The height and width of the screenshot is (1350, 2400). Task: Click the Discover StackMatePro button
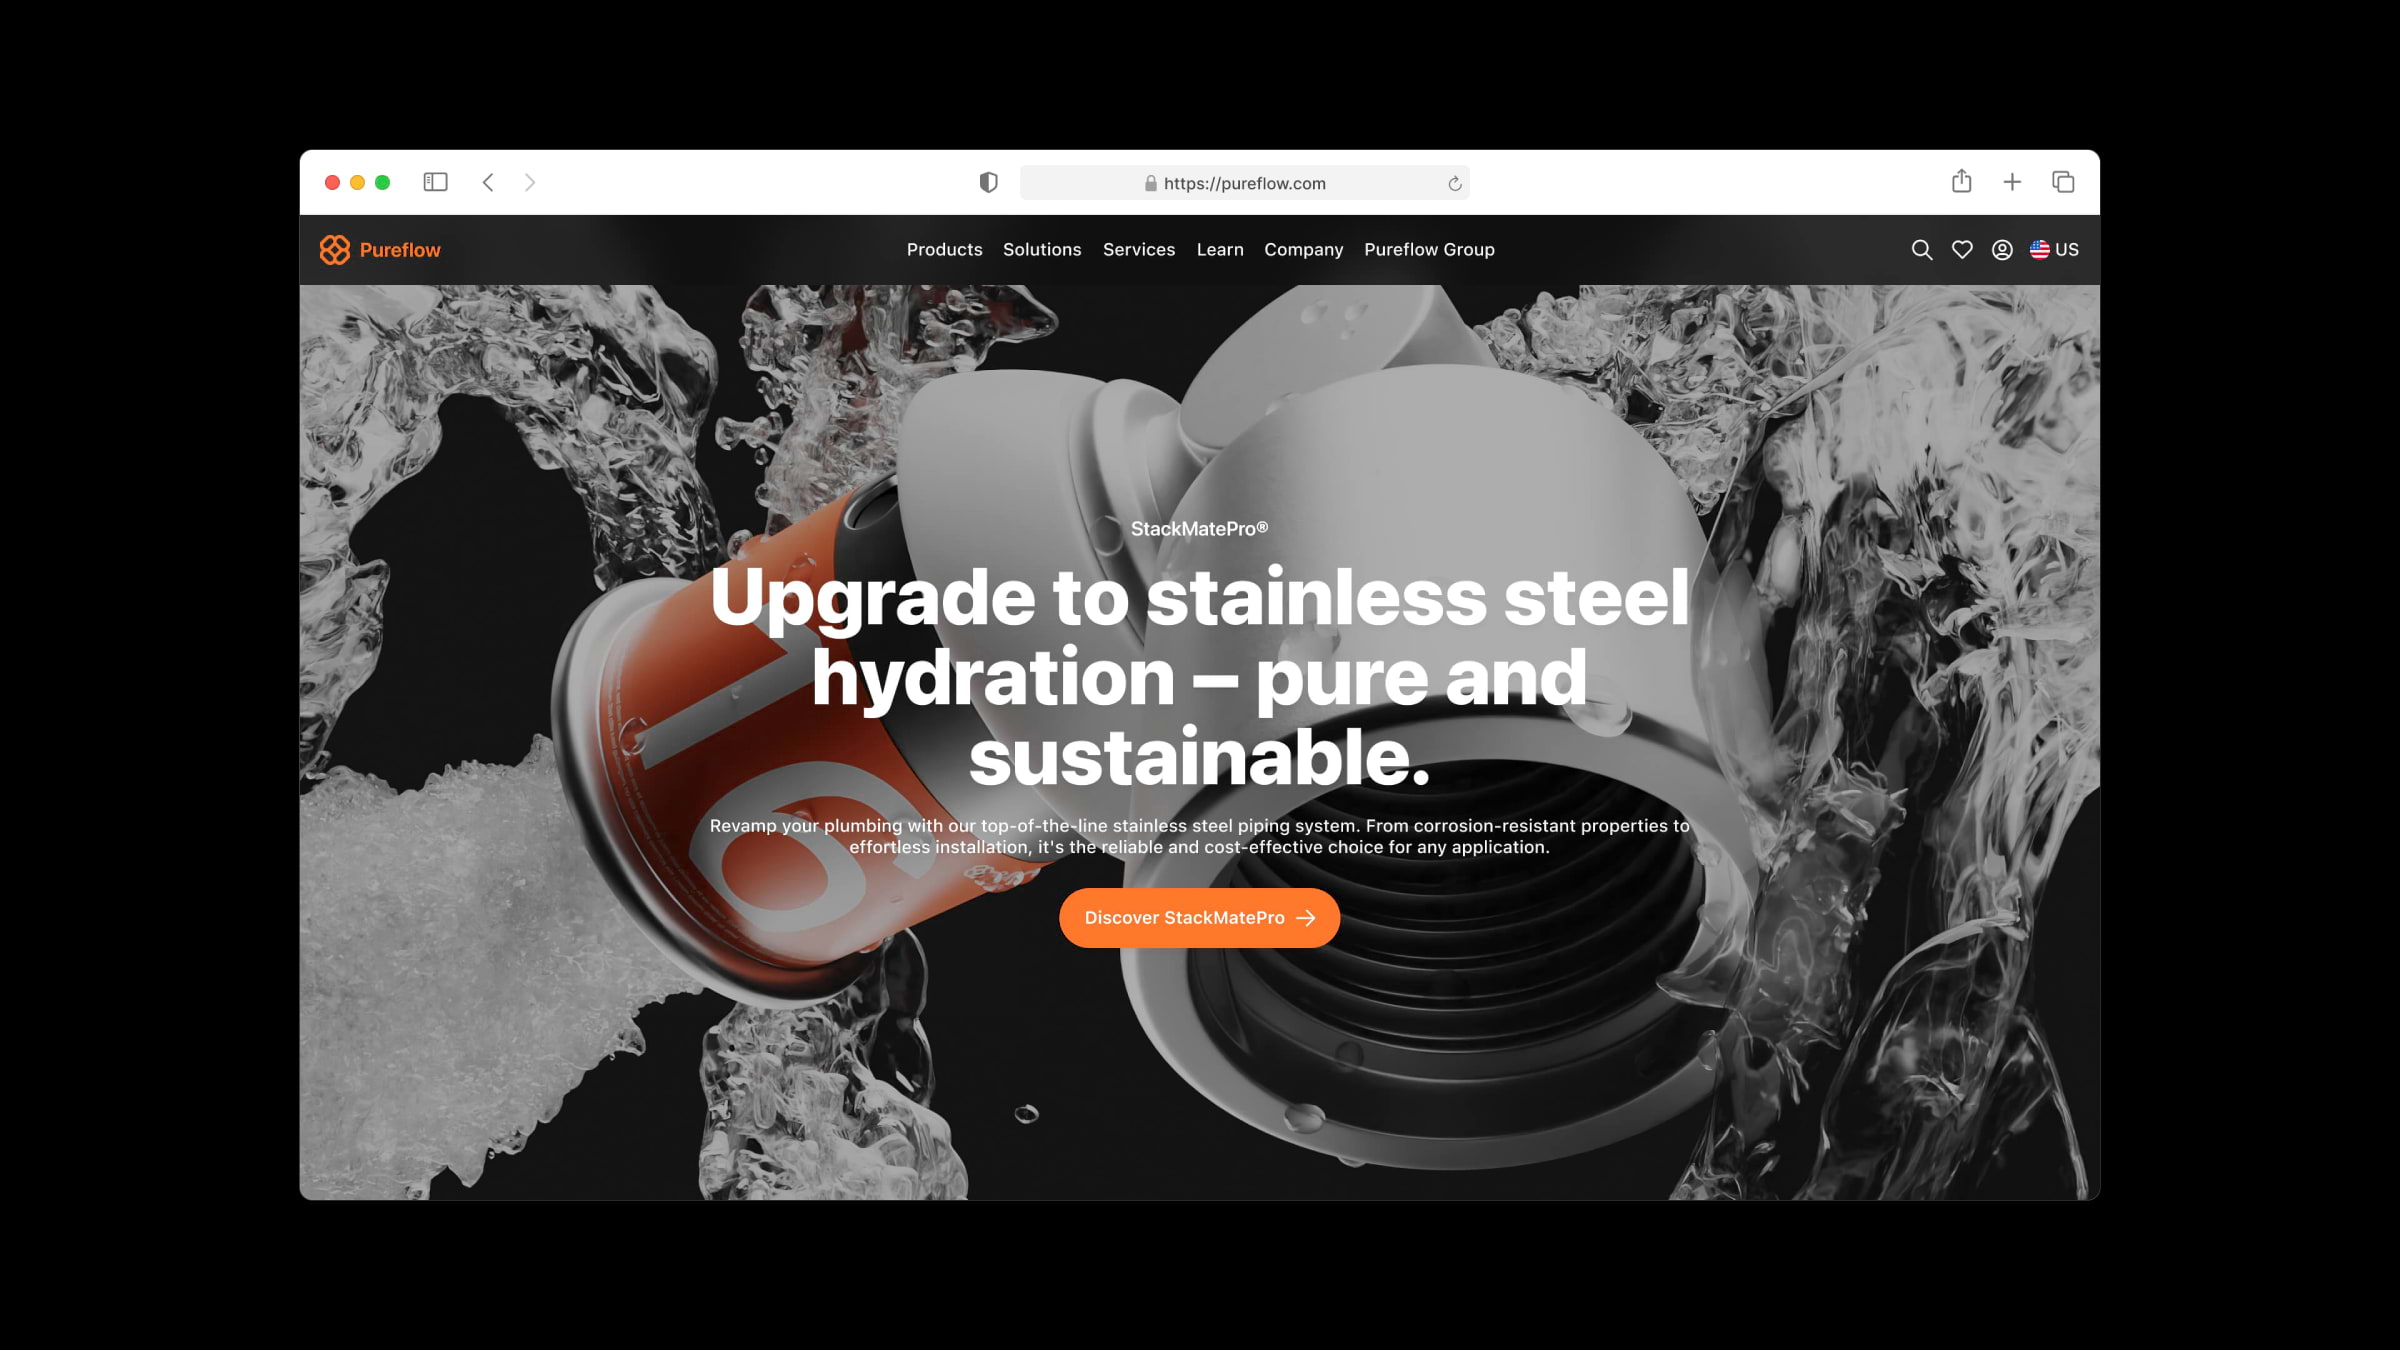point(1200,918)
